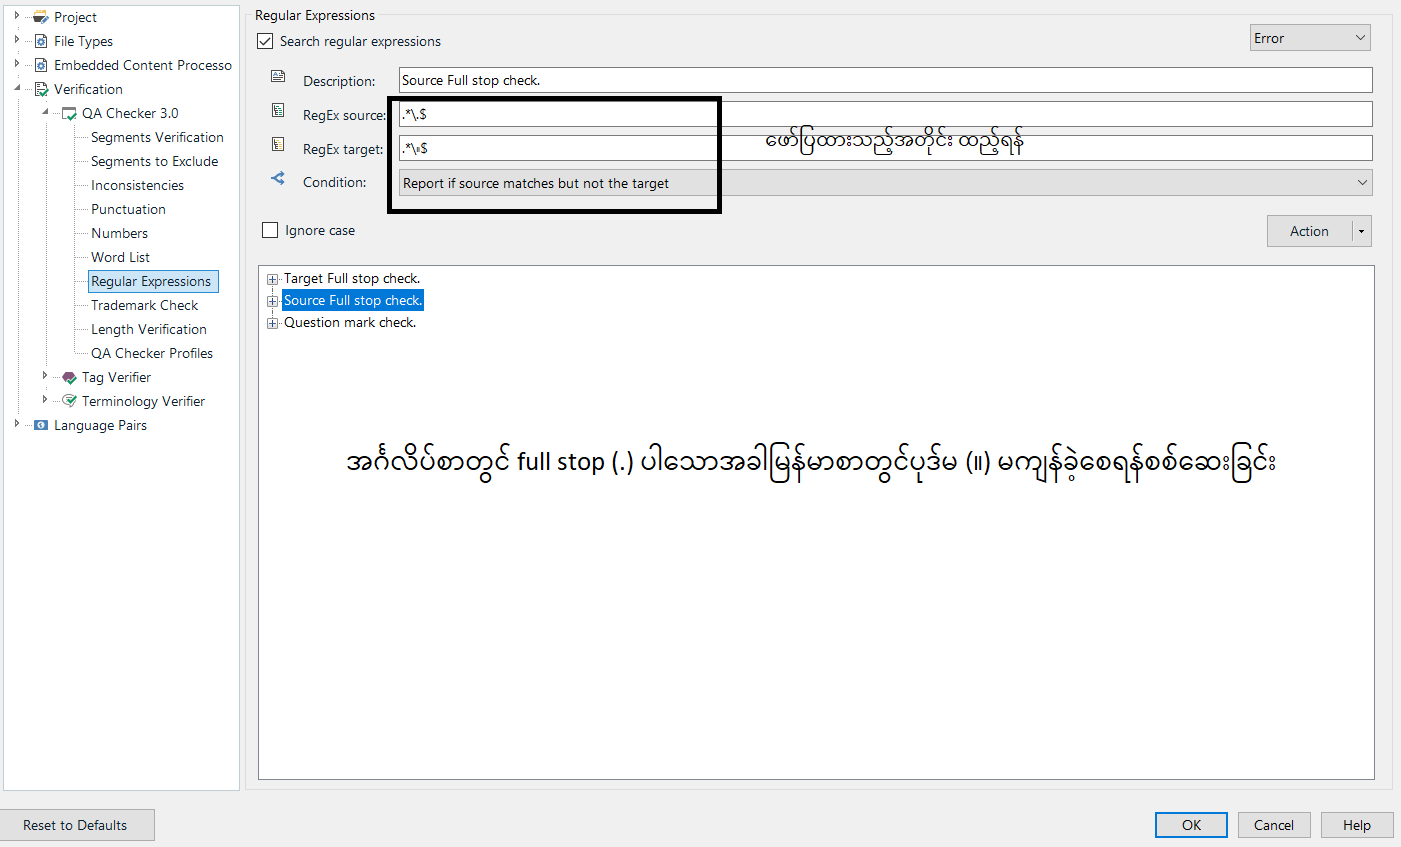Image resolution: width=1401 pixels, height=847 pixels.
Task: Open Help for this dialog
Action: click(x=1357, y=825)
